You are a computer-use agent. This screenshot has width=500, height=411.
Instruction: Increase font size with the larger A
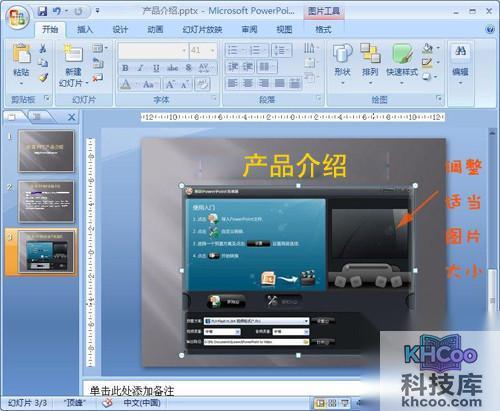click(x=170, y=84)
